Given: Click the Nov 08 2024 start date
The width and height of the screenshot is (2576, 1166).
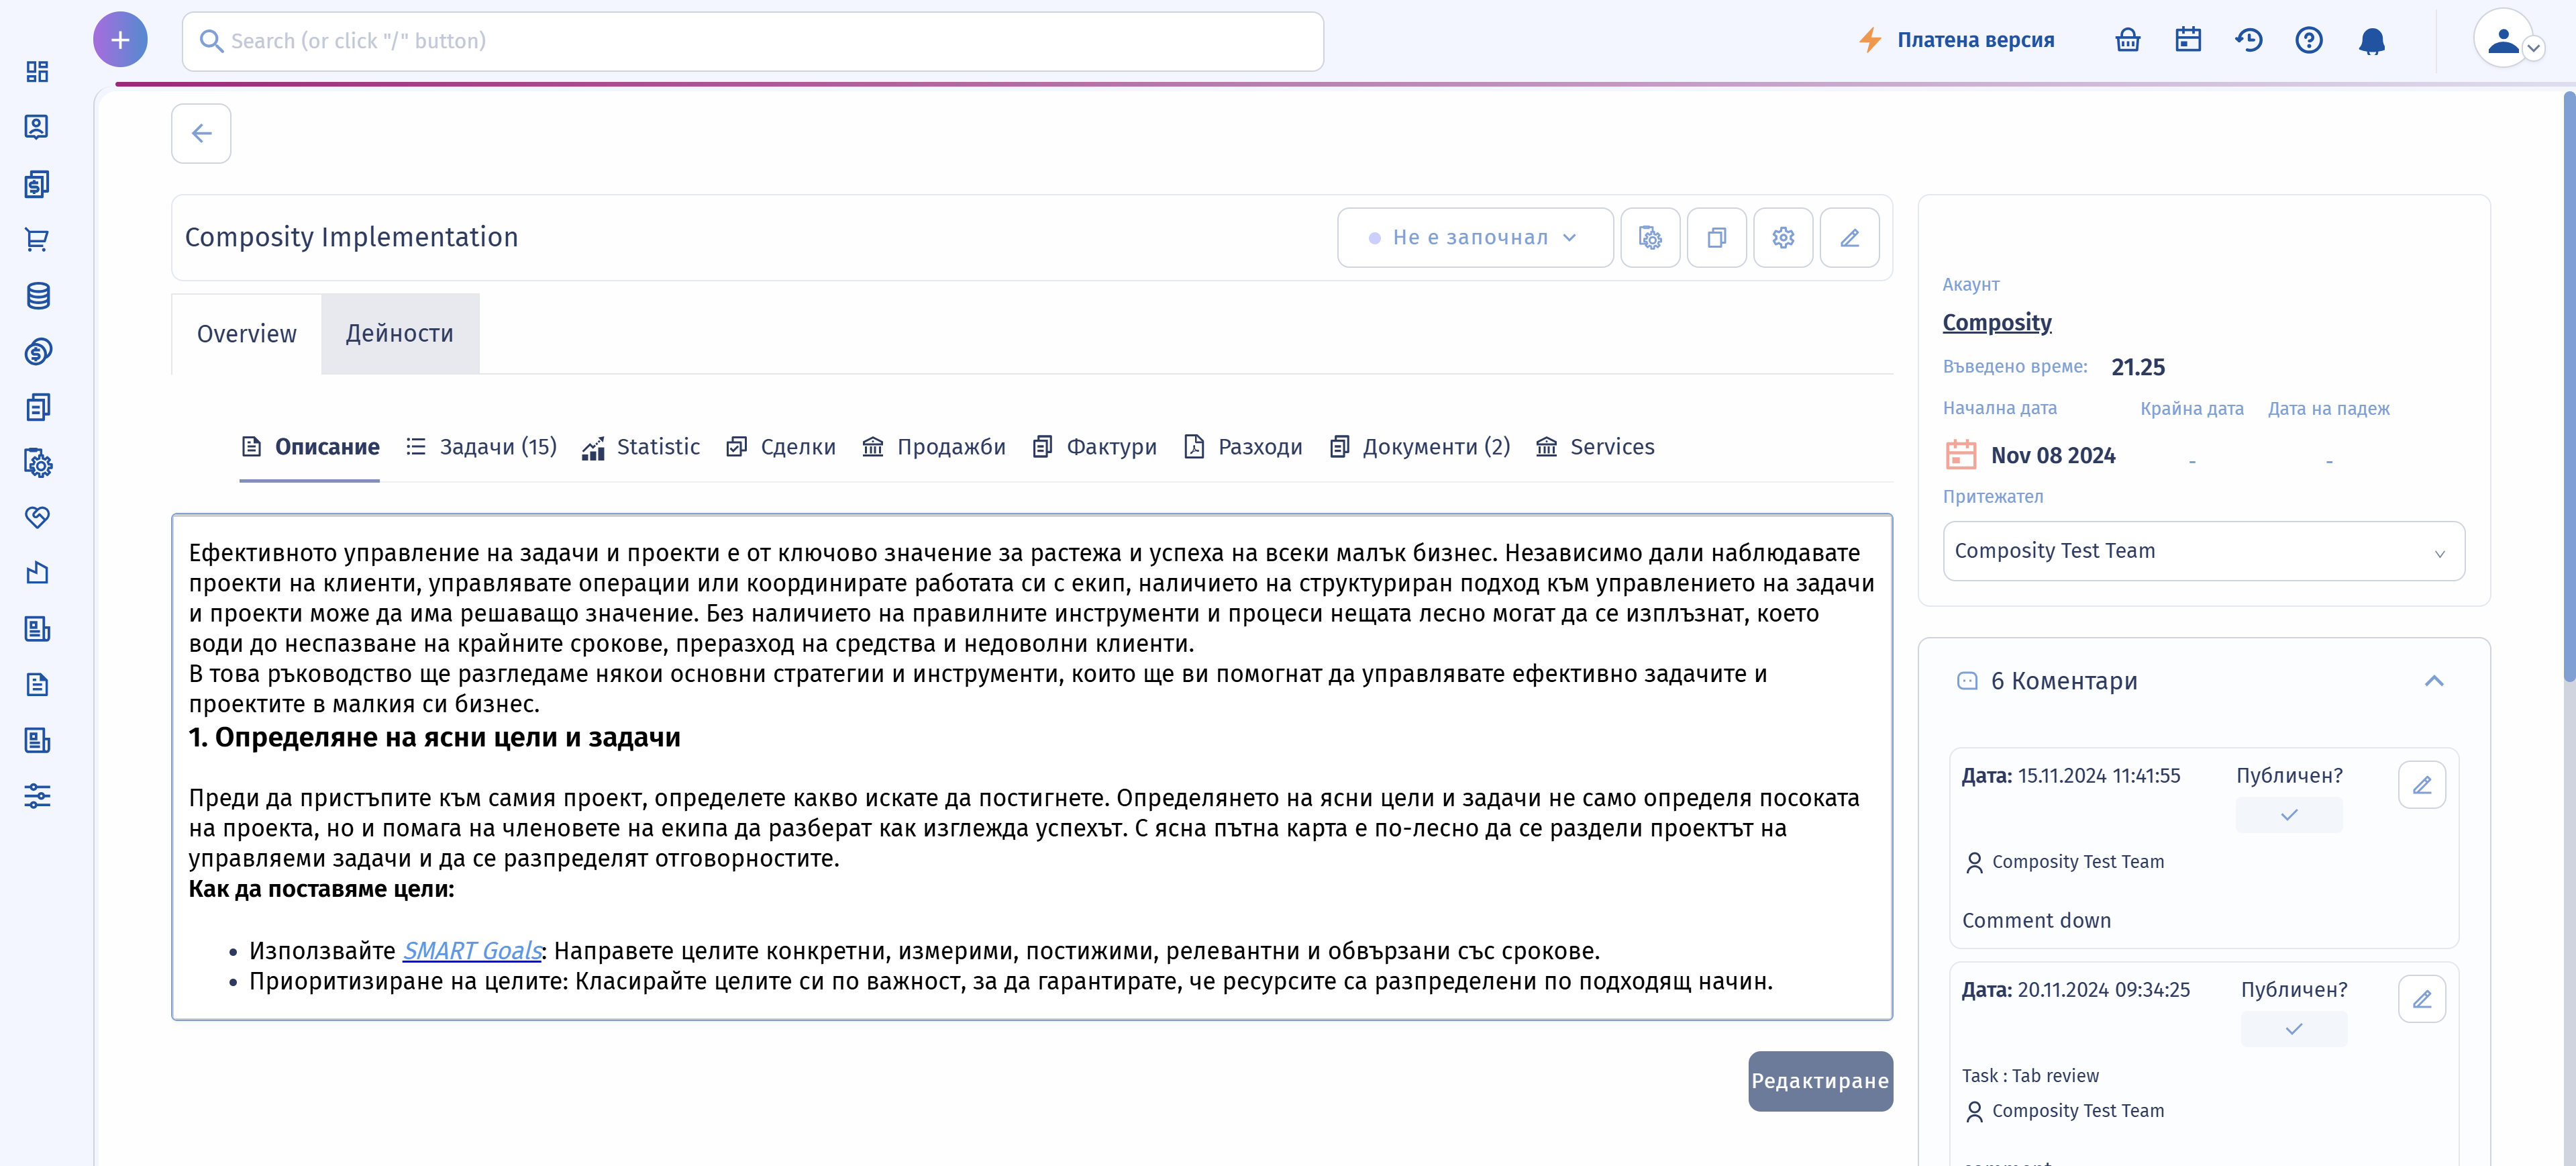Looking at the screenshot, I should click(x=2053, y=456).
